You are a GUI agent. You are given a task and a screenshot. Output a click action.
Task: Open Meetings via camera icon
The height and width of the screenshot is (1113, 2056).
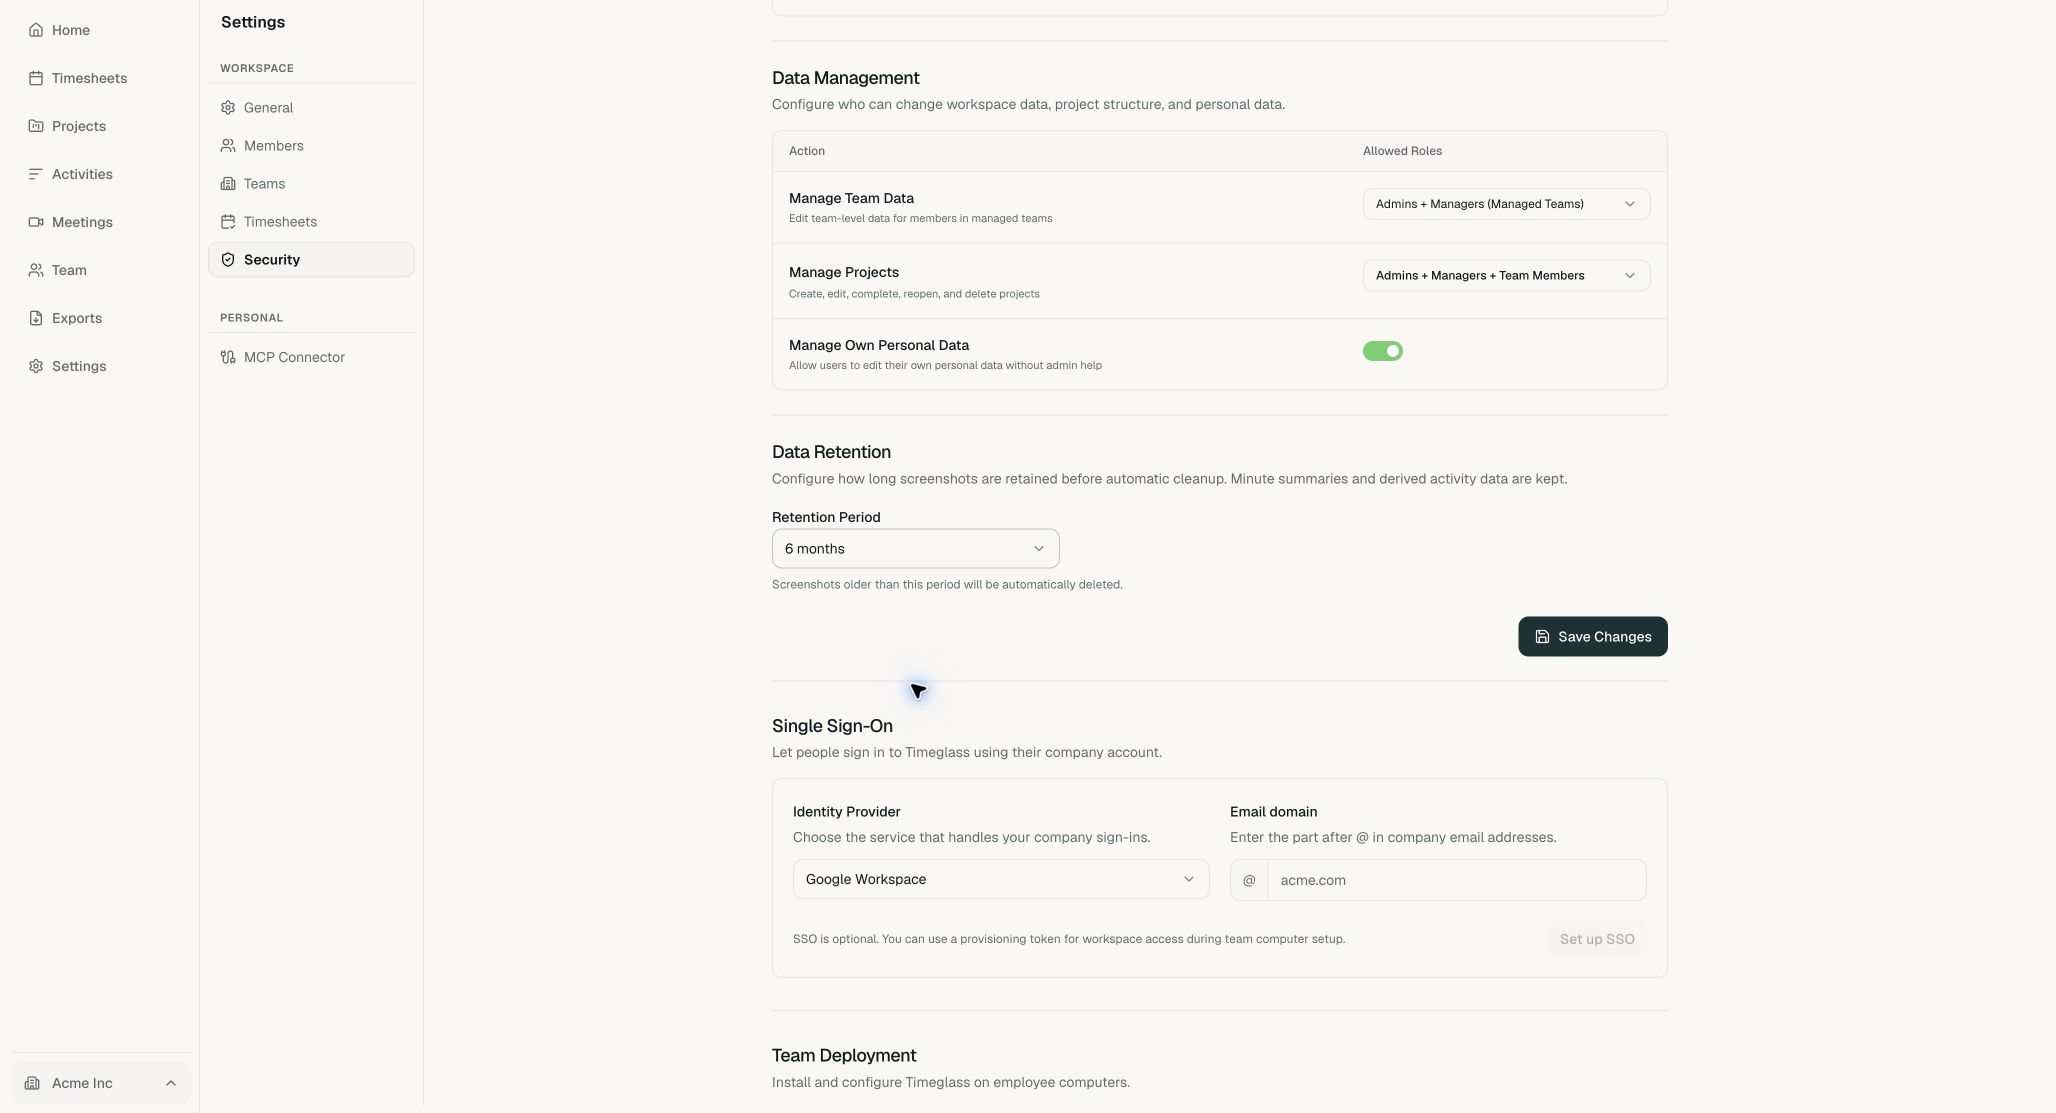tap(36, 222)
